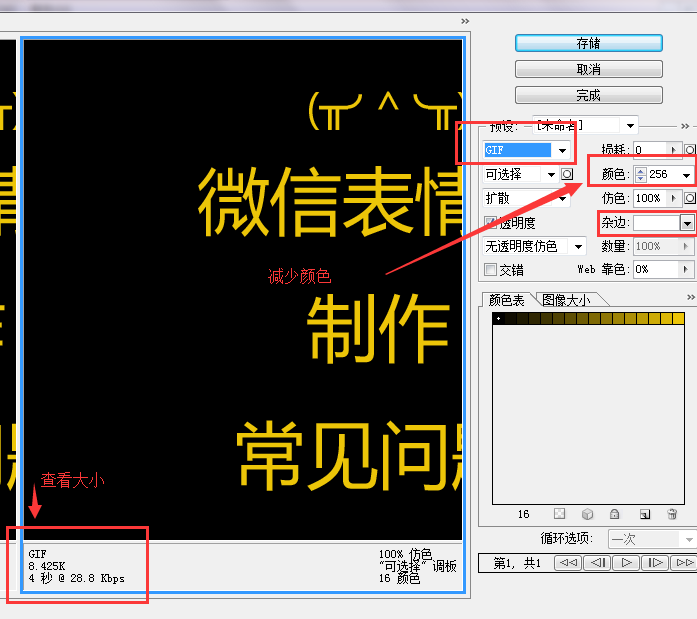Open the disabled 循环选项 一次 dropdown

coord(651,539)
